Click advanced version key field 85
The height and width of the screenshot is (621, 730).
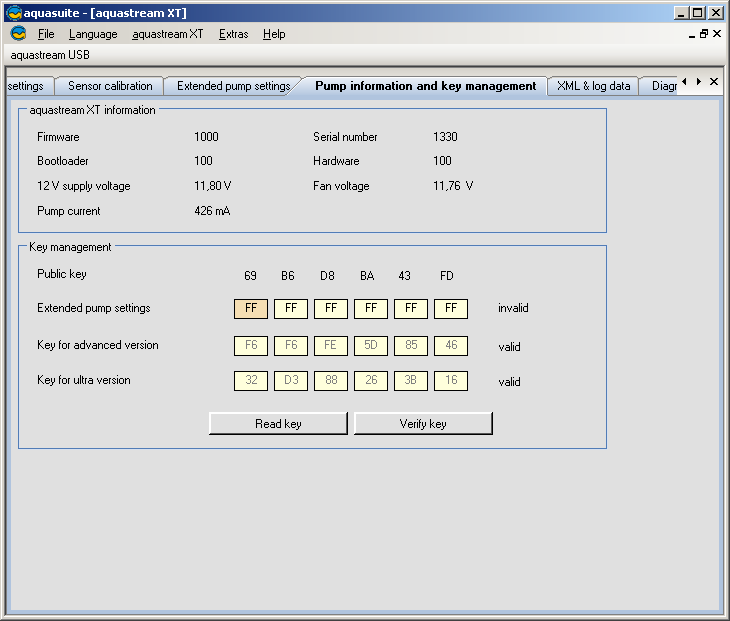[411, 345]
